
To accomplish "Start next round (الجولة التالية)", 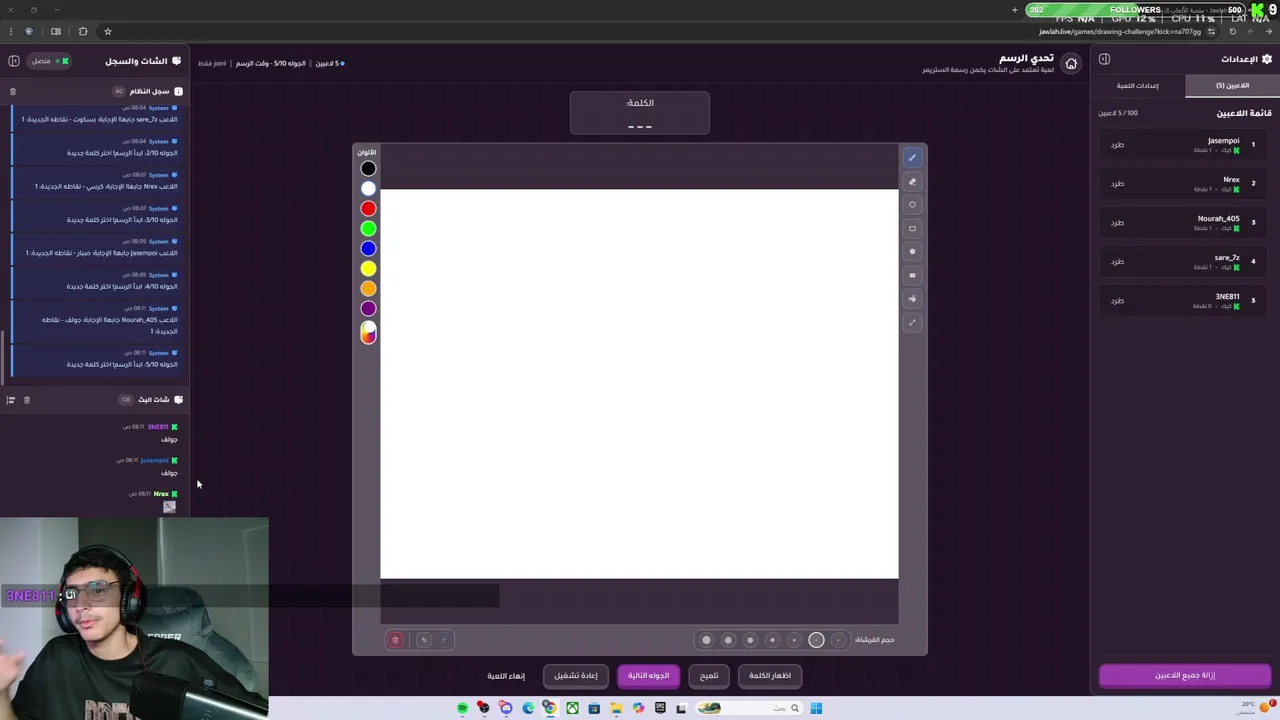I will tap(649, 676).
